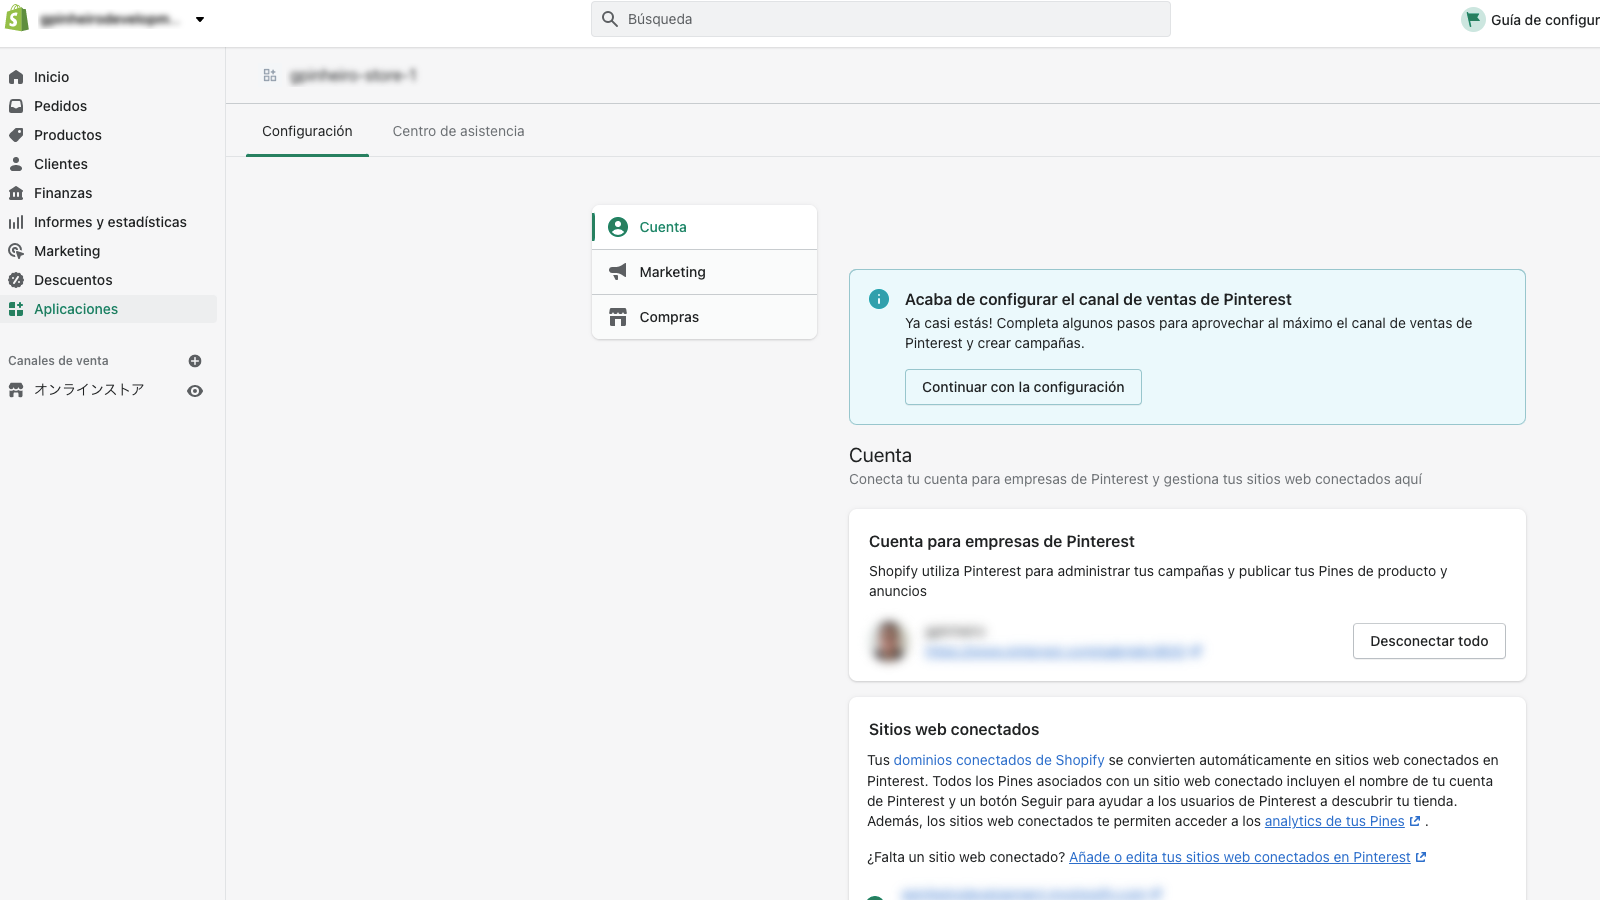Viewport: 1600px width, 900px height.
Task: Click the Productos tag icon
Action: click(16, 135)
